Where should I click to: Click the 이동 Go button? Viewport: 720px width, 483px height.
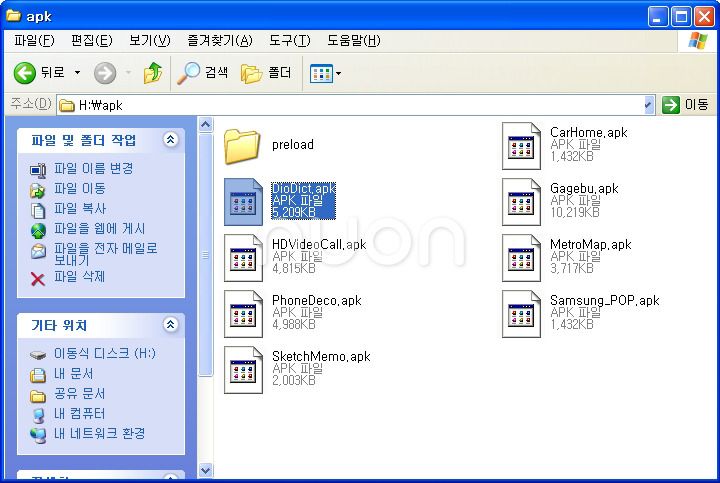point(685,105)
